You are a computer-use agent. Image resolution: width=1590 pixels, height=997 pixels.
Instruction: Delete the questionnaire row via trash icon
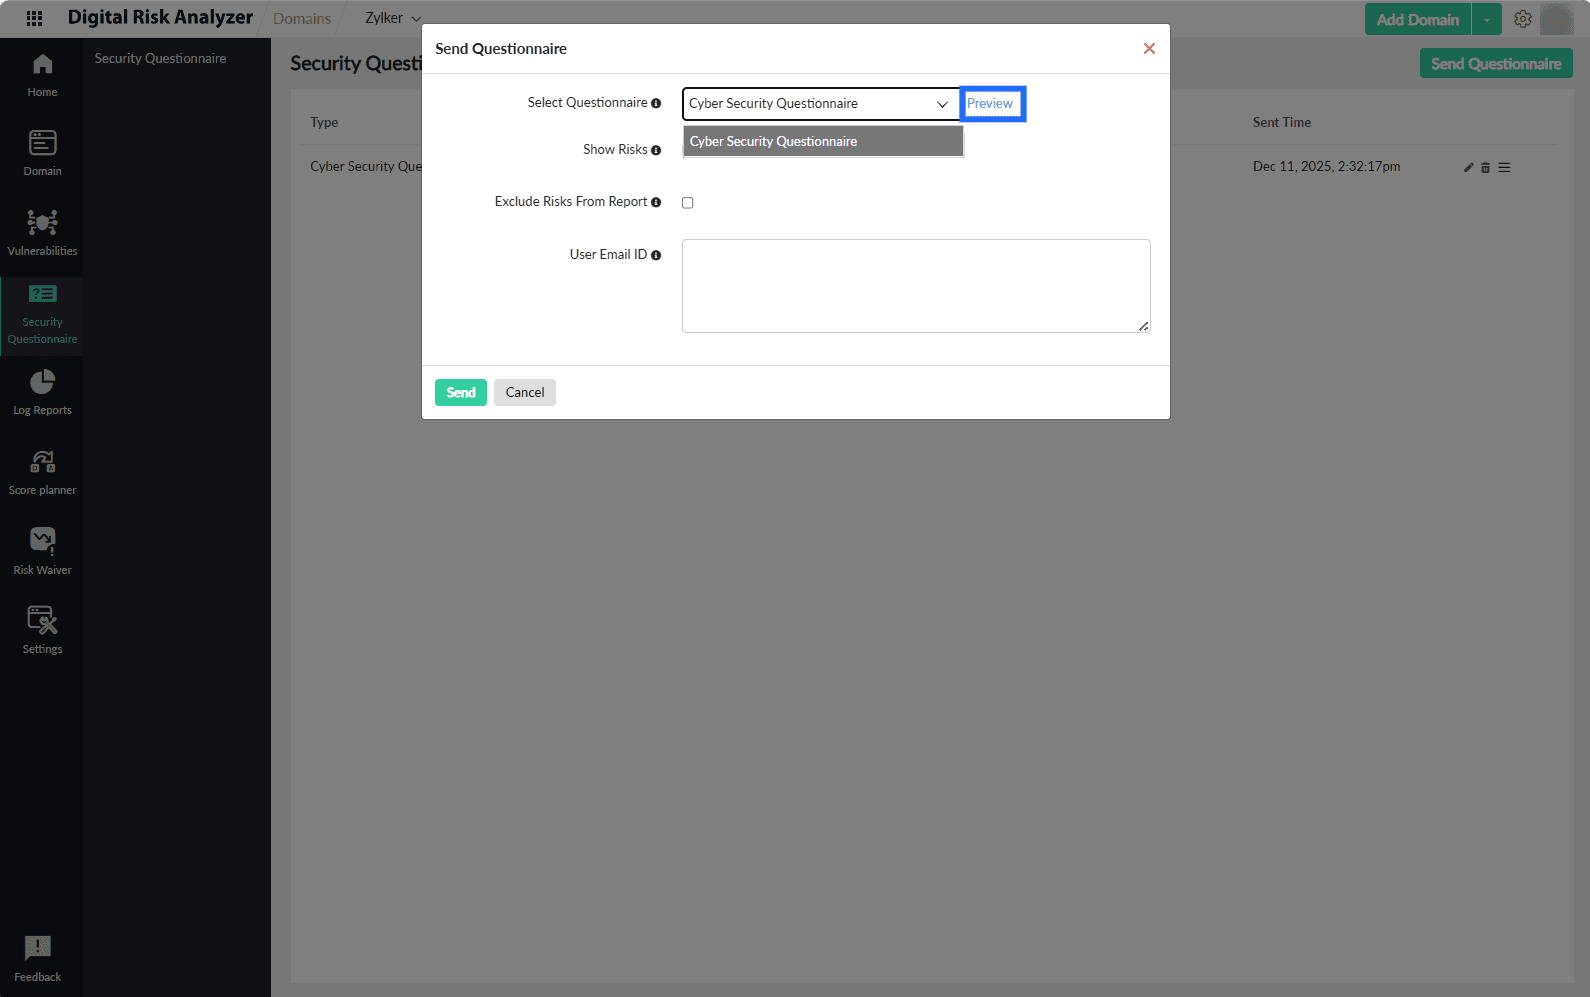1485,168
